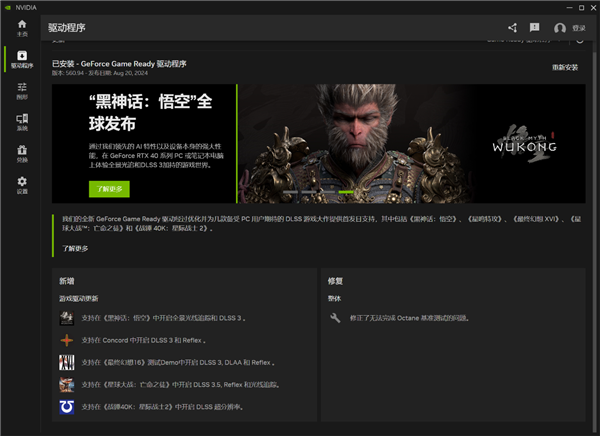Click the 新增 section heading
The height and width of the screenshot is (436, 600).
[67, 281]
